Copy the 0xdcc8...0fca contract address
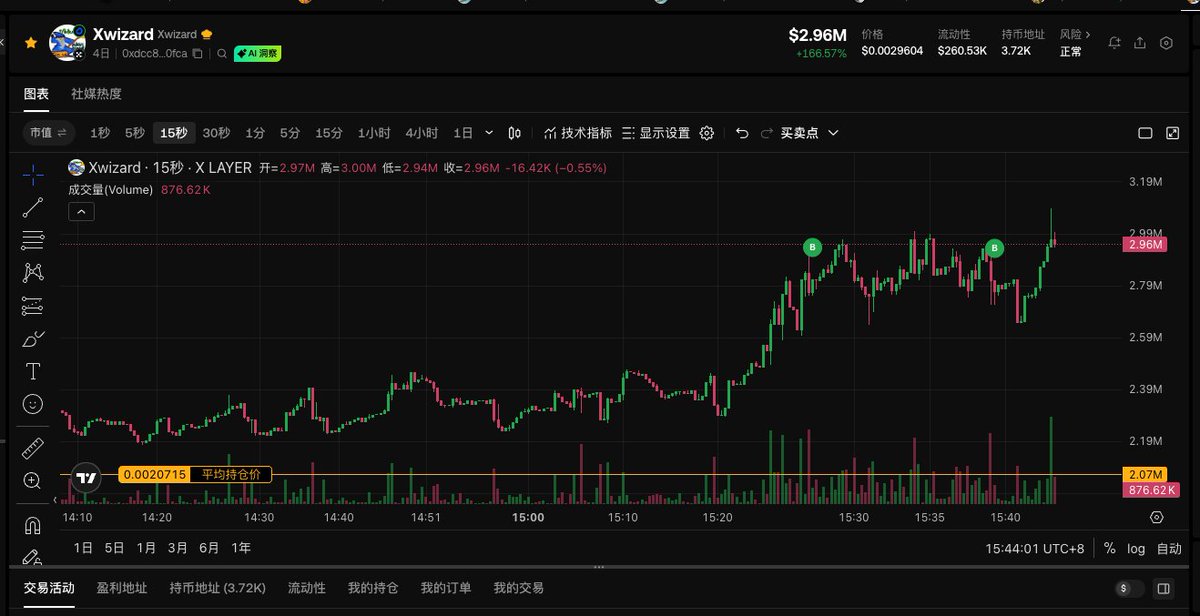This screenshot has width=1200, height=616. (198, 54)
